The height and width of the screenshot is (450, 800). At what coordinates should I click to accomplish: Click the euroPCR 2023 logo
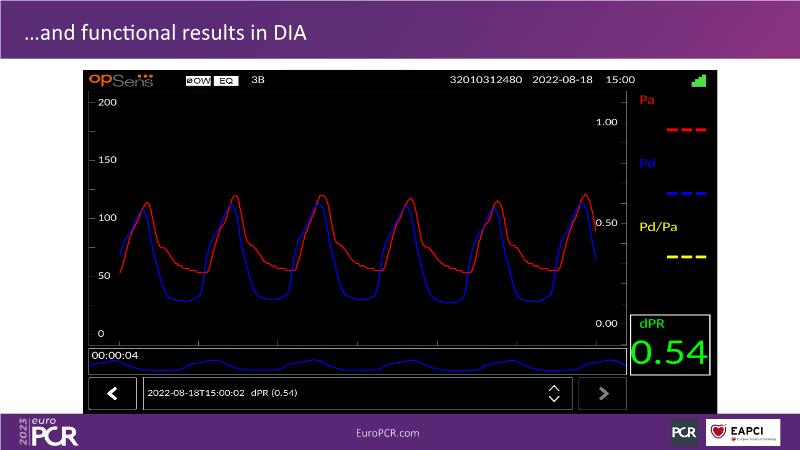coord(48,432)
